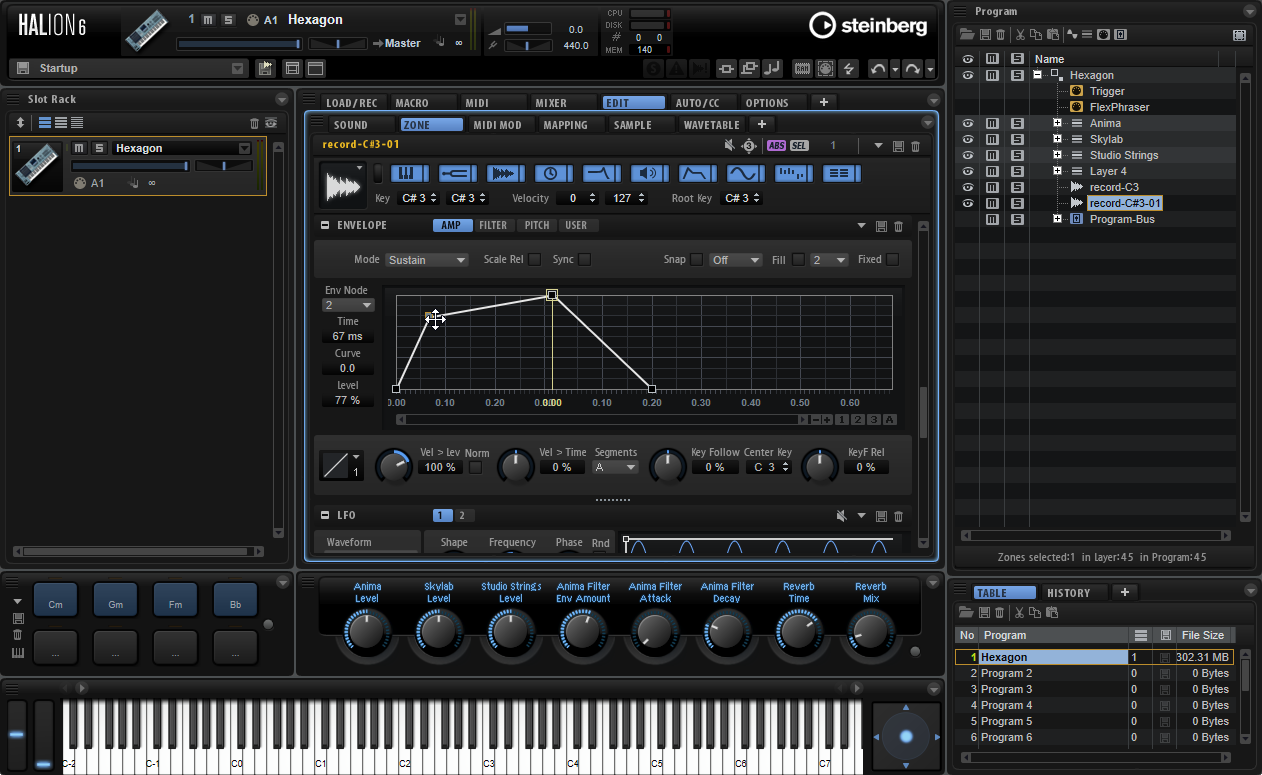The image size is (1262, 775).
Task: Mute the record-C#3-01 zone via speaker icon
Action: pyautogui.click(x=729, y=146)
